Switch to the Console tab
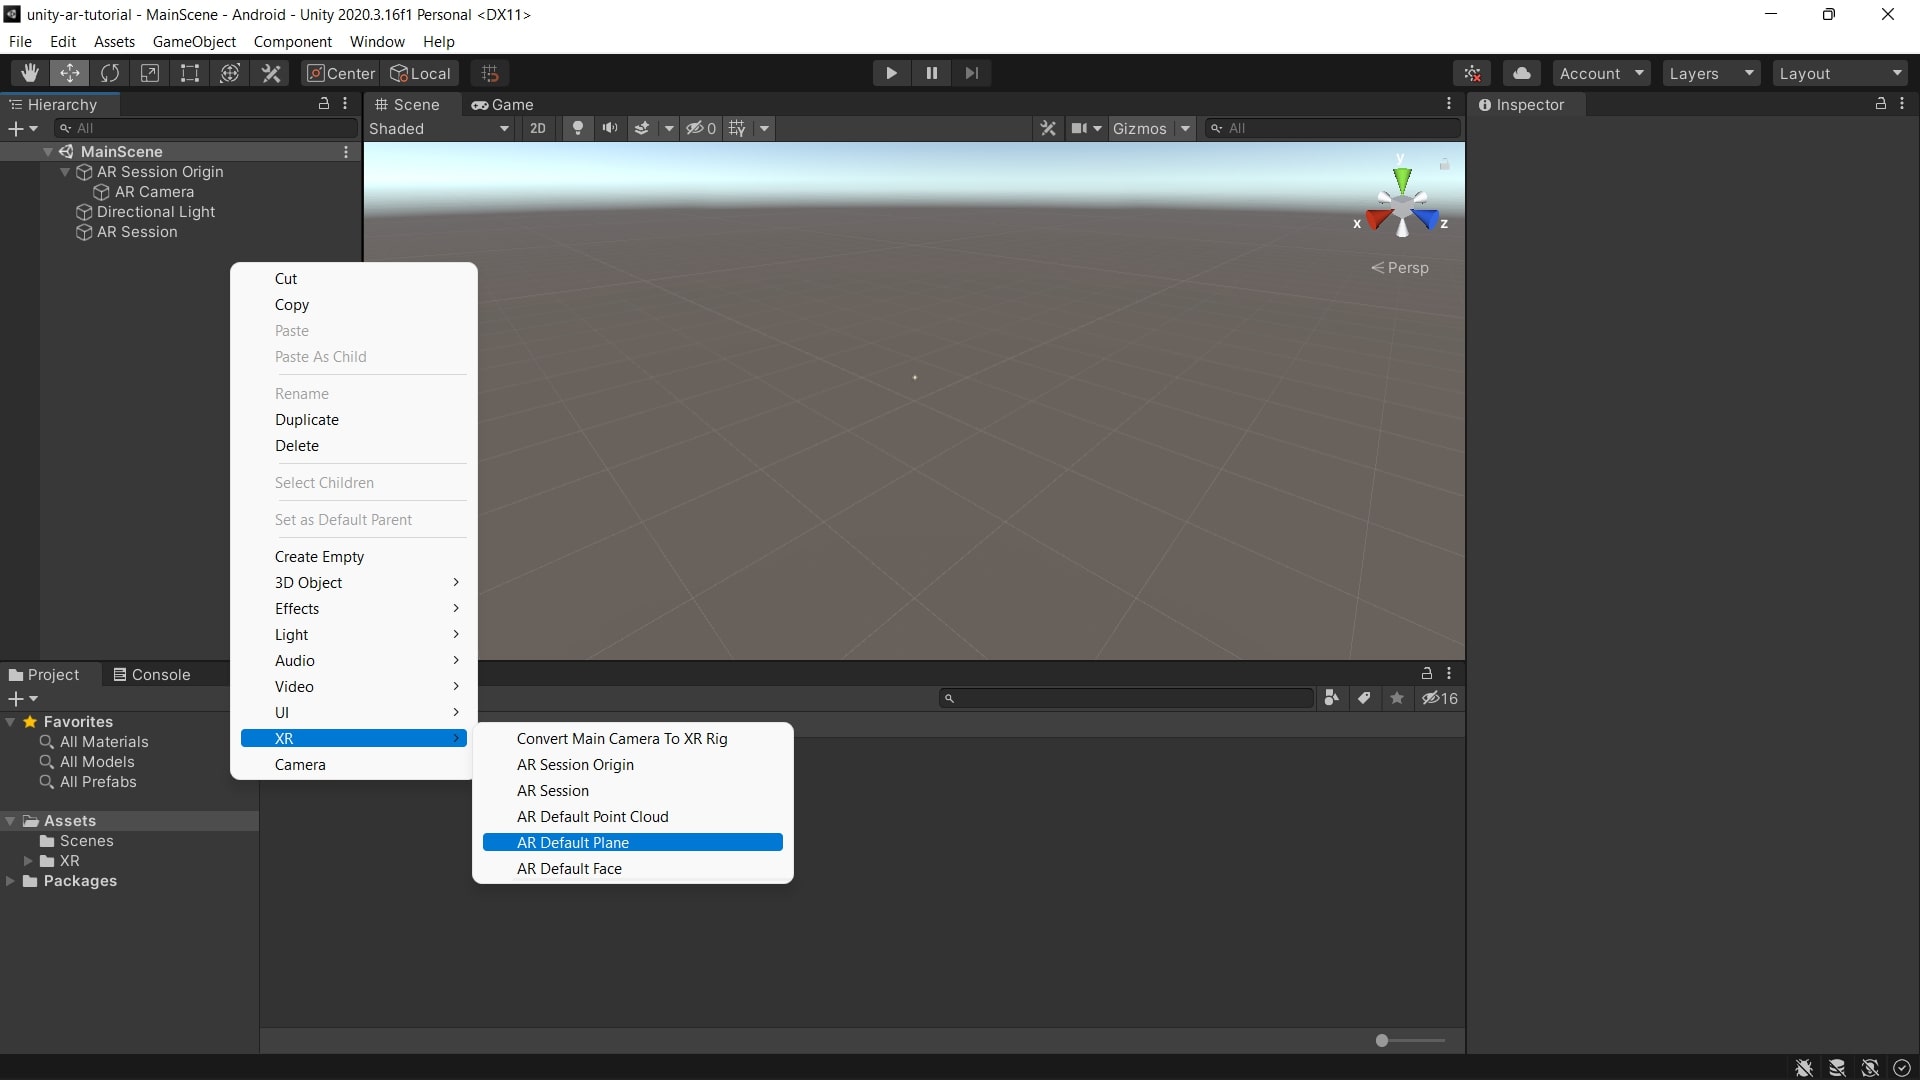This screenshot has width=1920, height=1080. 151,675
